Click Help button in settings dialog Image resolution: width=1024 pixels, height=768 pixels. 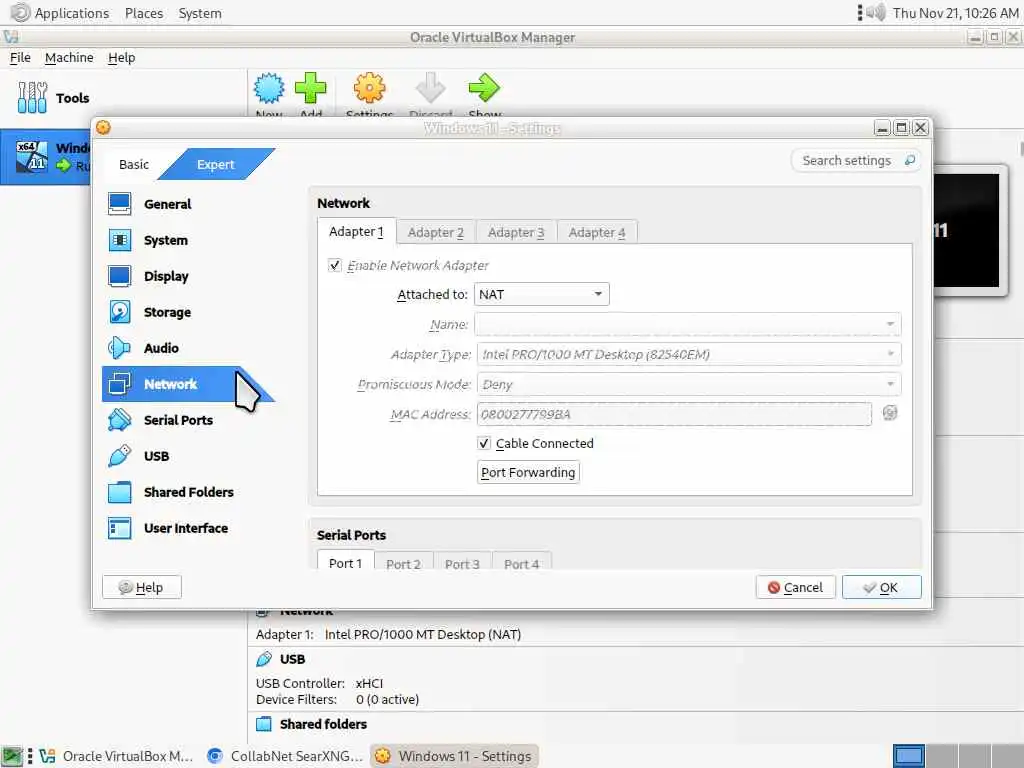pyautogui.click(x=142, y=587)
